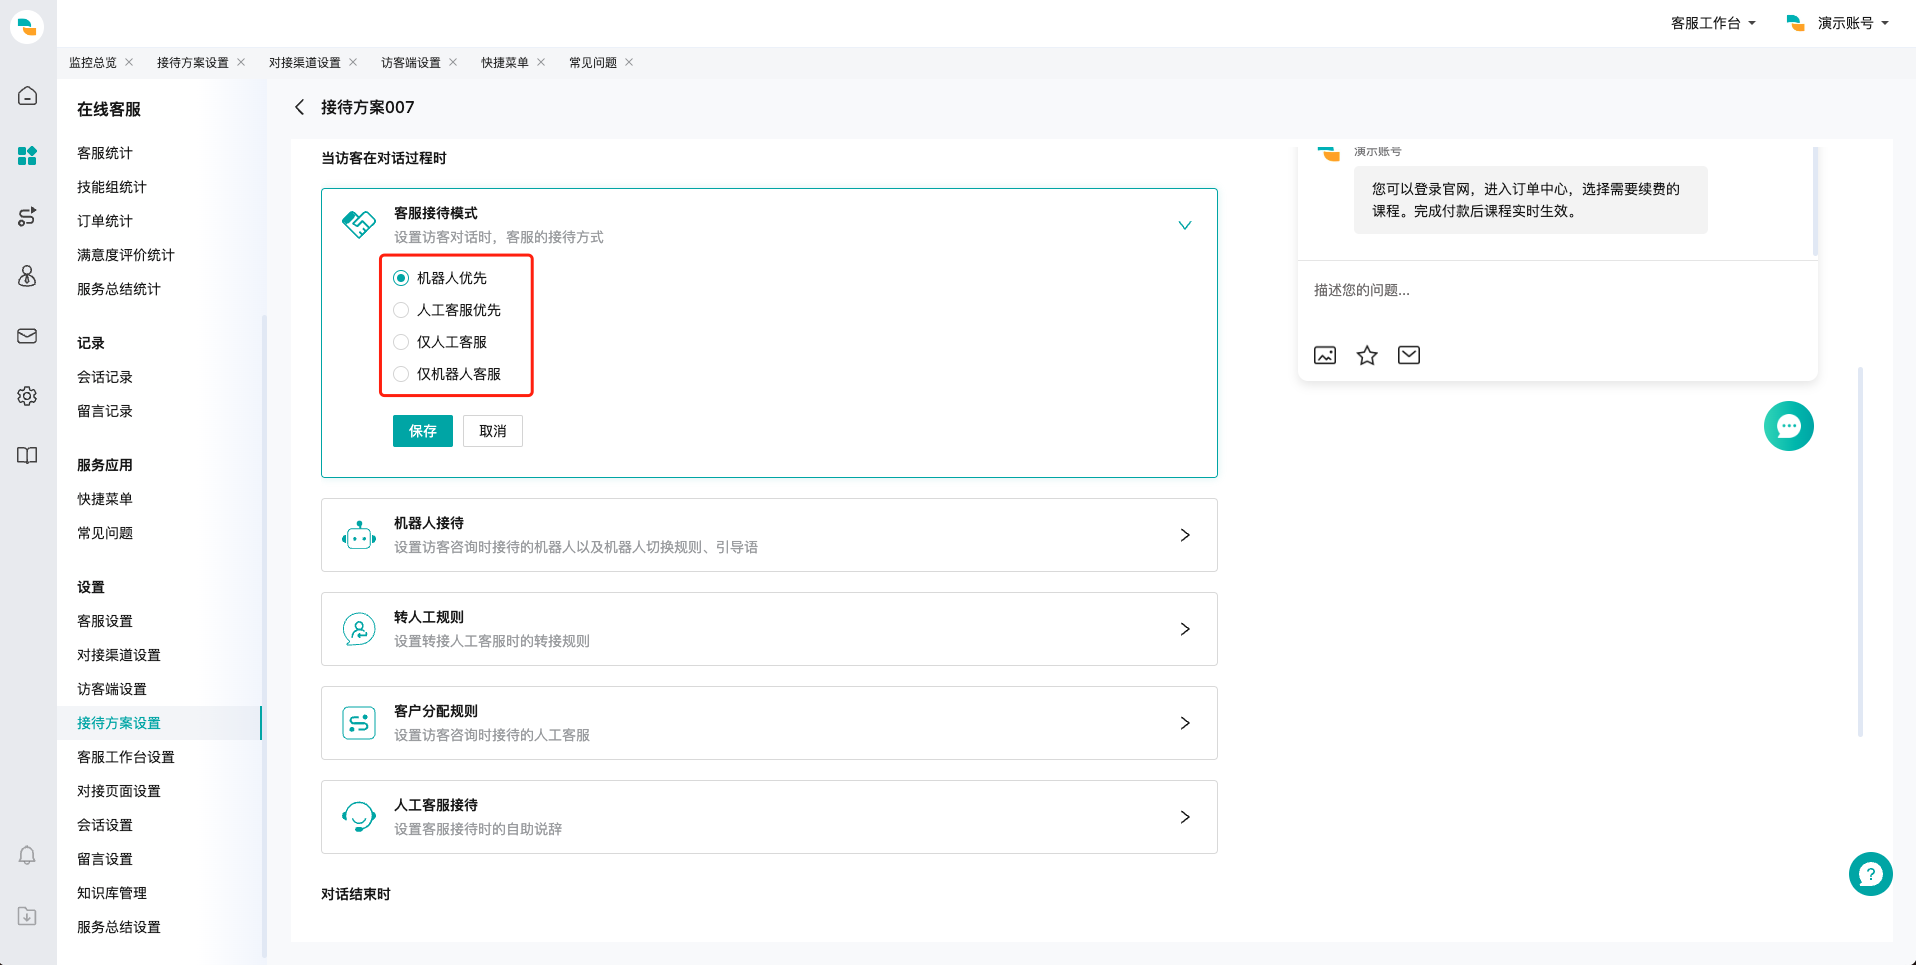Expand the 客户分配规则 row arrow
The height and width of the screenshot is (965, 1916).
[x=1185, y=723]
